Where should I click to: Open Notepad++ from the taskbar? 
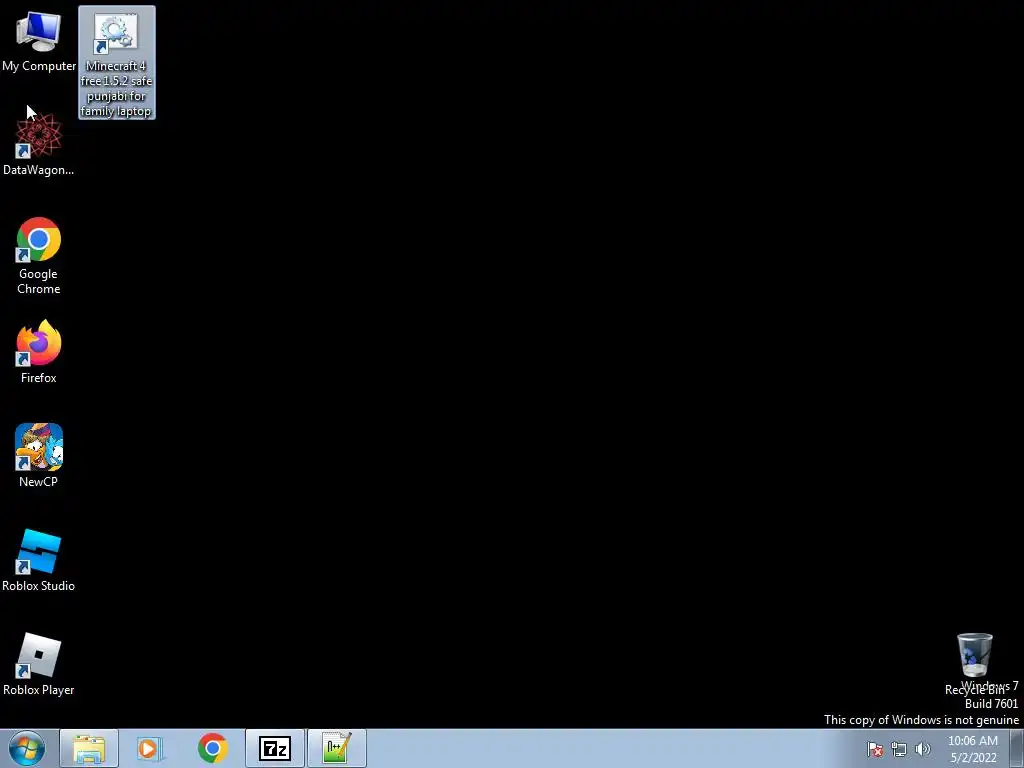click(x=336, y=748)
